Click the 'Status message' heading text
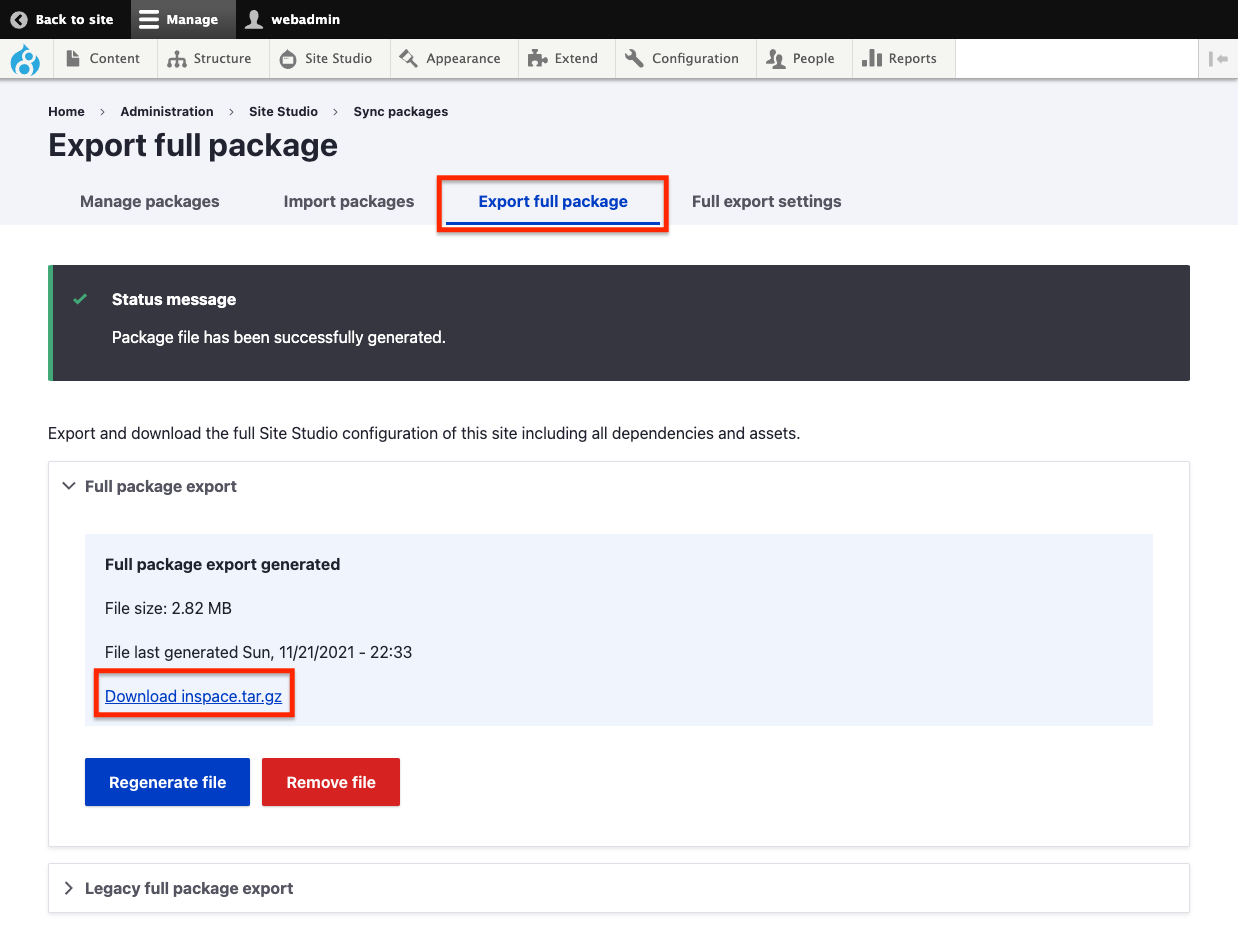This screenshot has height=927, width=1238. [x=174, y=299]
